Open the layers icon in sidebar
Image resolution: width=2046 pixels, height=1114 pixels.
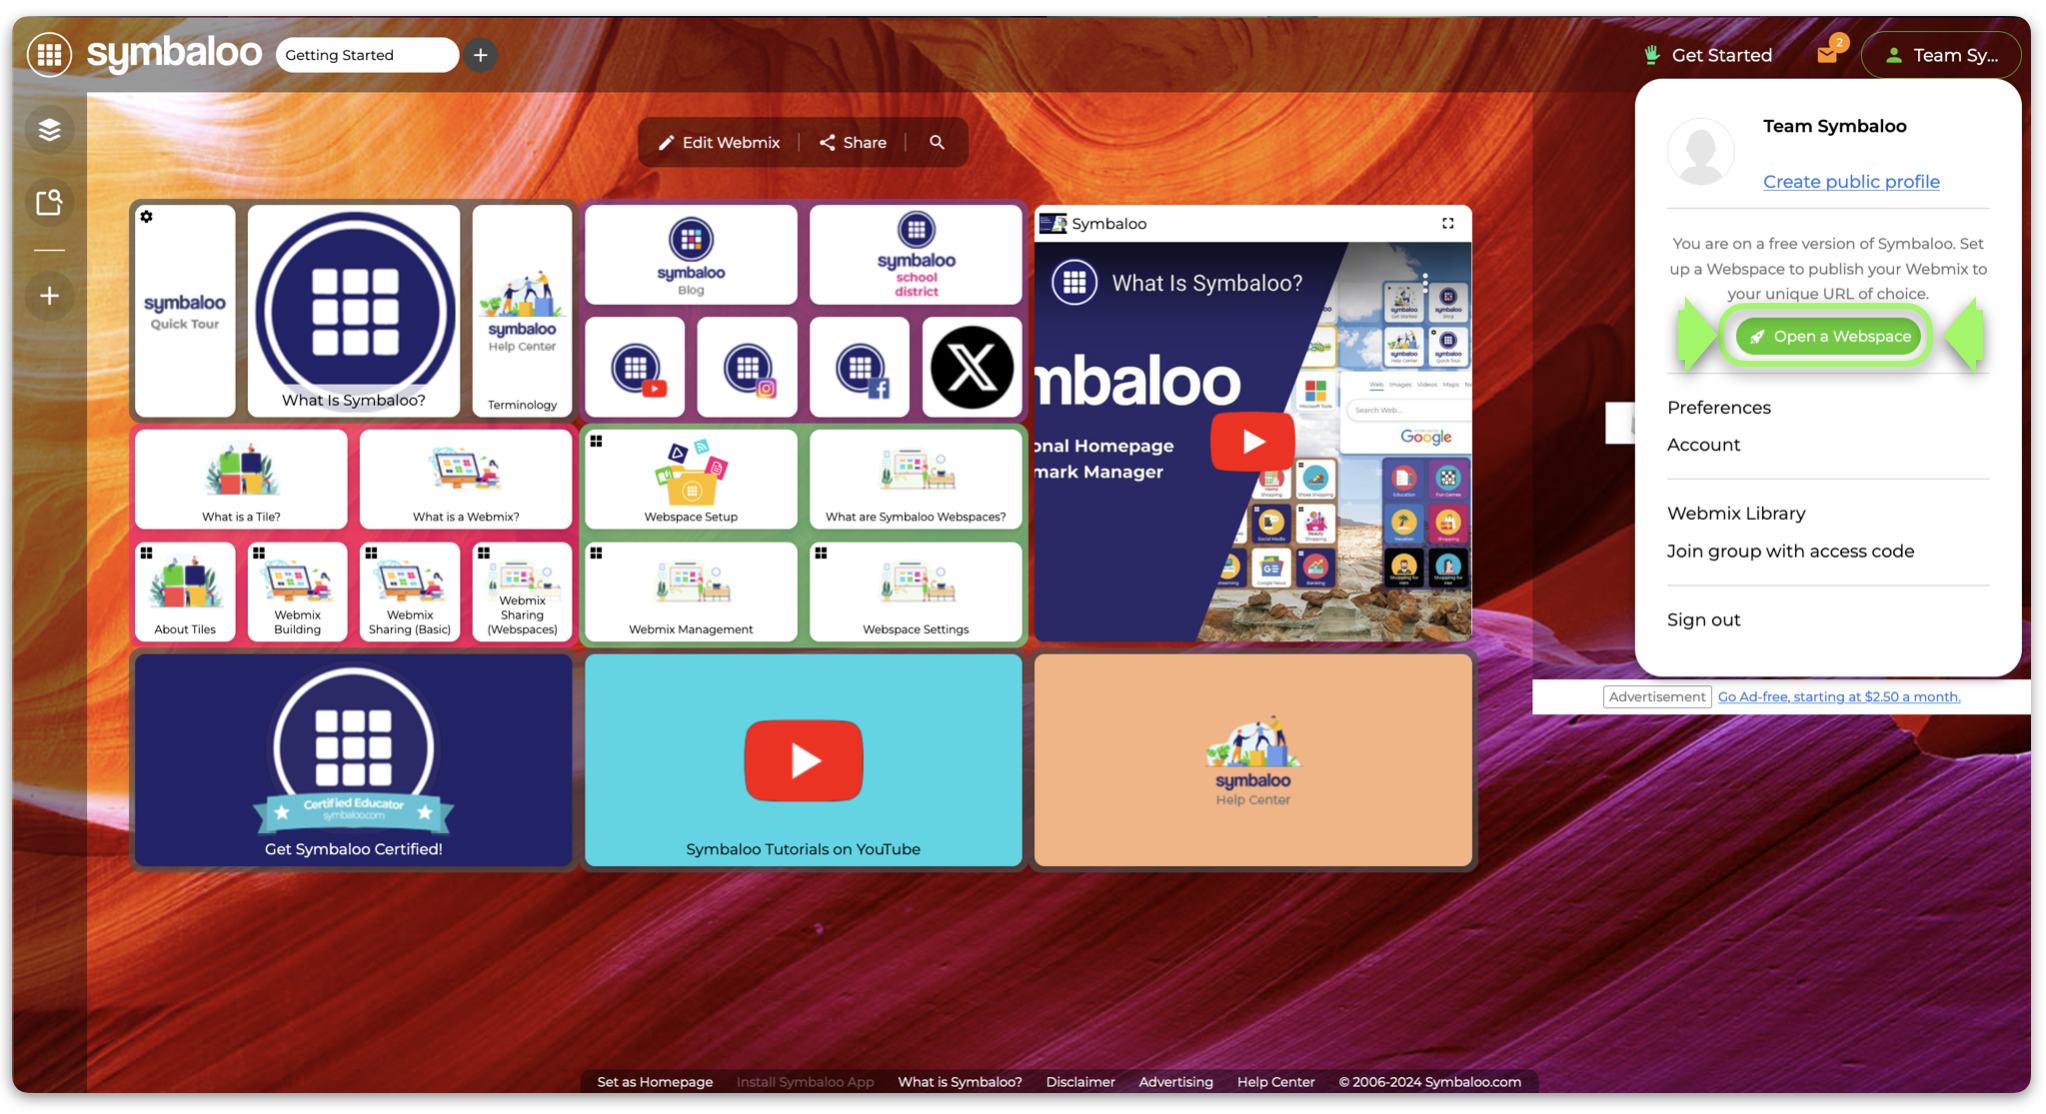click(x=49, y=130)
